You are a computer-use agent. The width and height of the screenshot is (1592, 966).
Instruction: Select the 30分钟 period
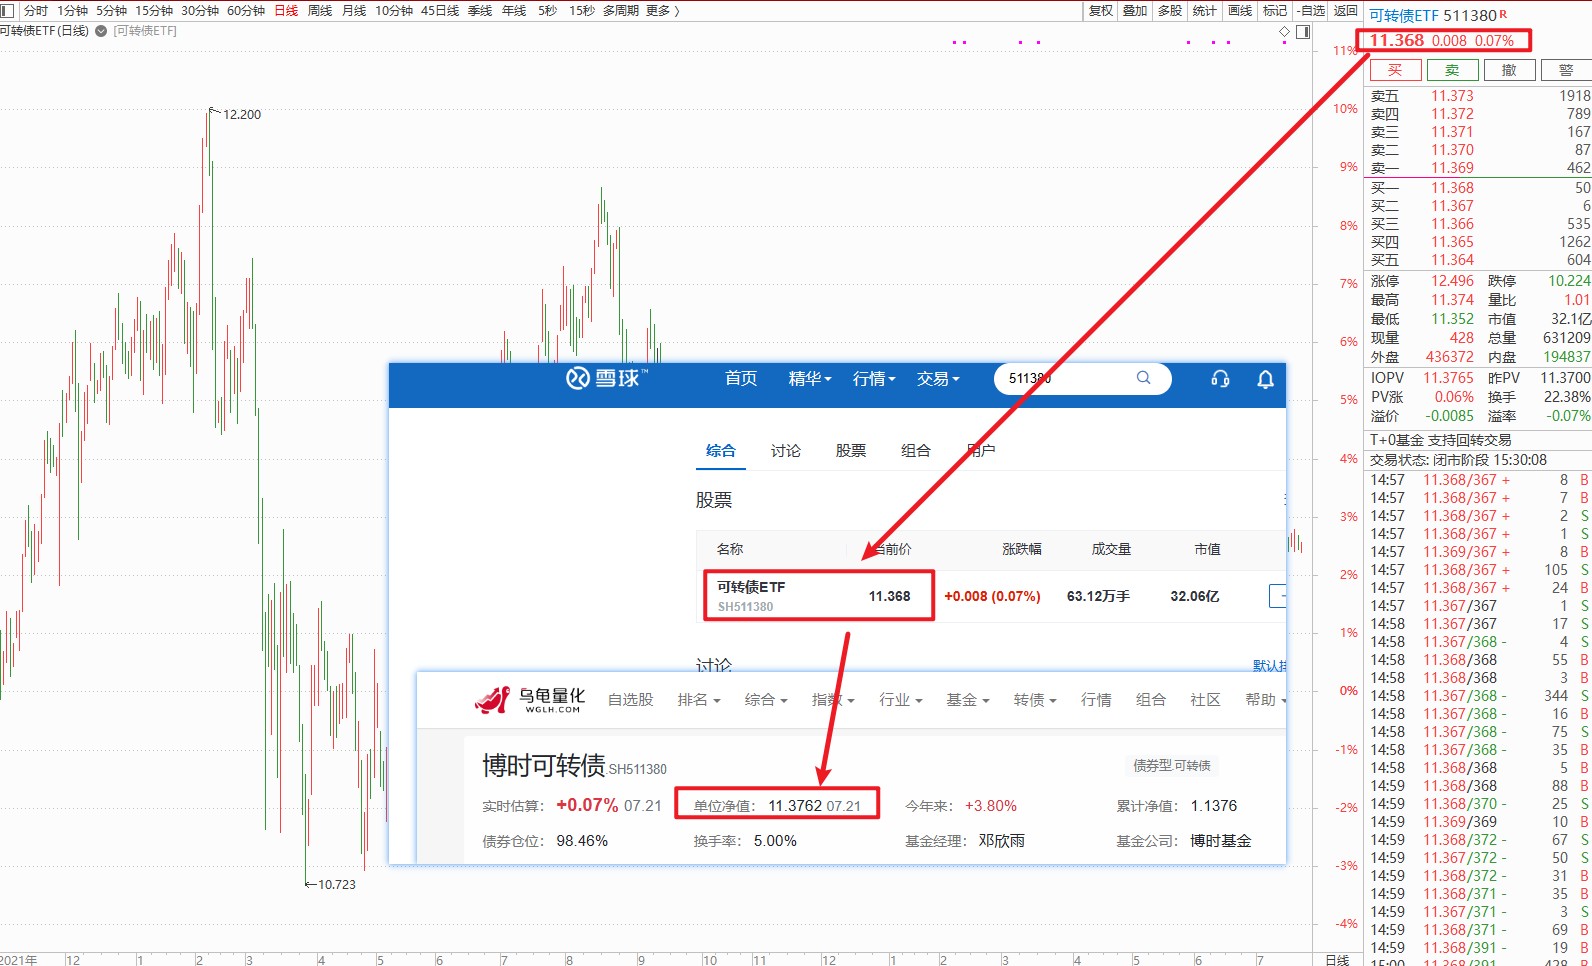click(200, 10)
